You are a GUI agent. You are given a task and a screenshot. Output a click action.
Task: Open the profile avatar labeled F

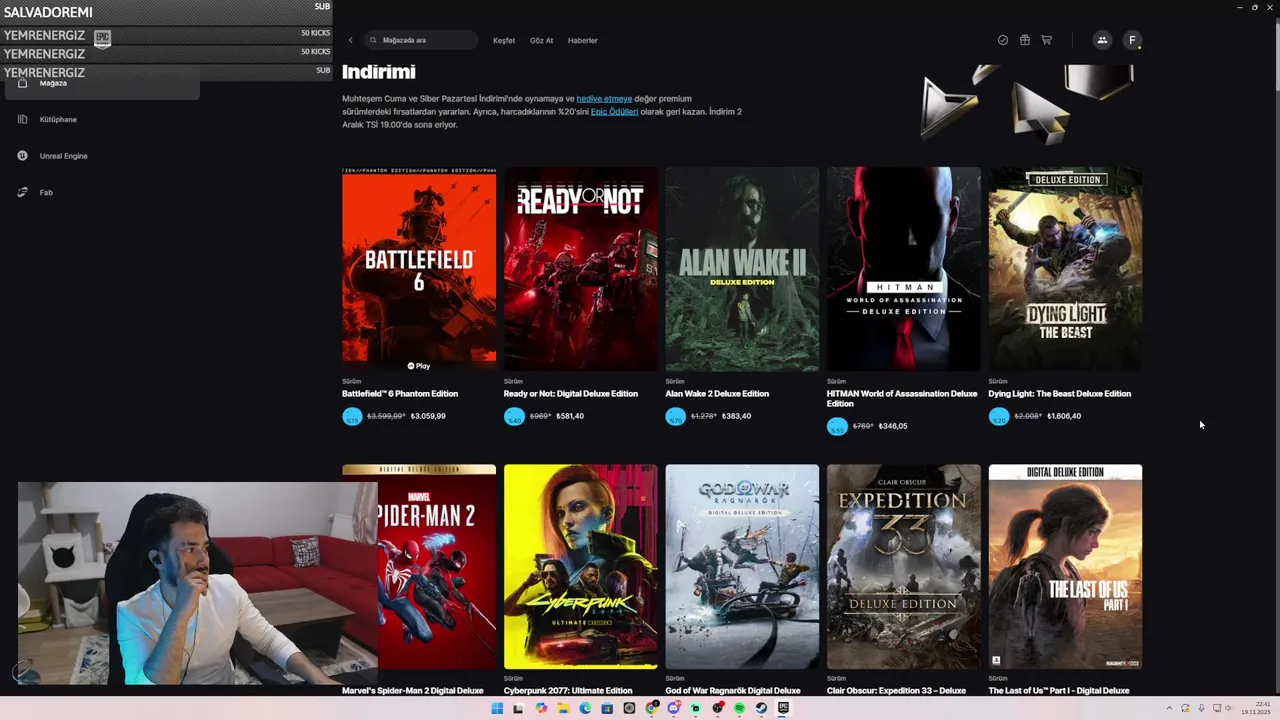1132,40
